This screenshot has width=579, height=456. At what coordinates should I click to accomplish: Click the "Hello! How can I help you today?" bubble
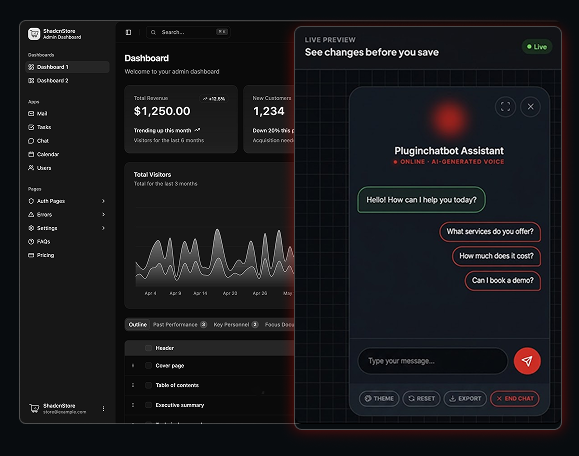[x=421, y=200]
